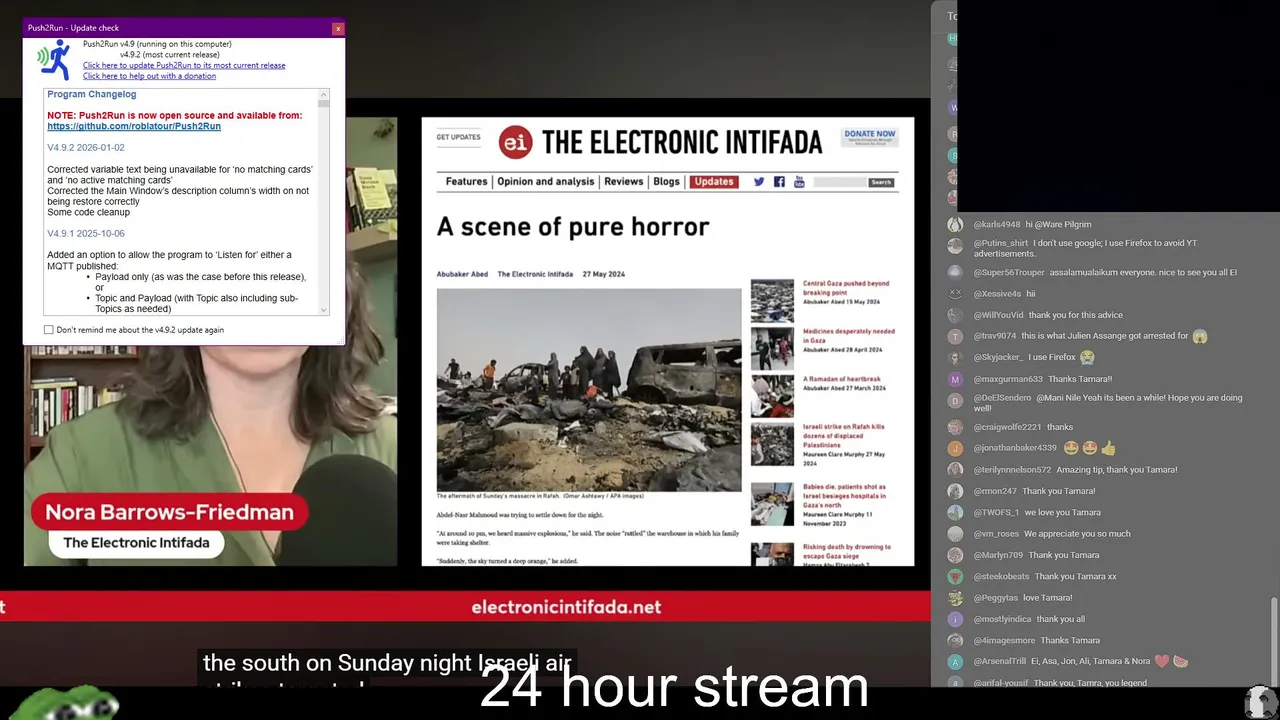
Task: Click the chat panel scrollbar thumb
Action: [x=1273, y=642]
